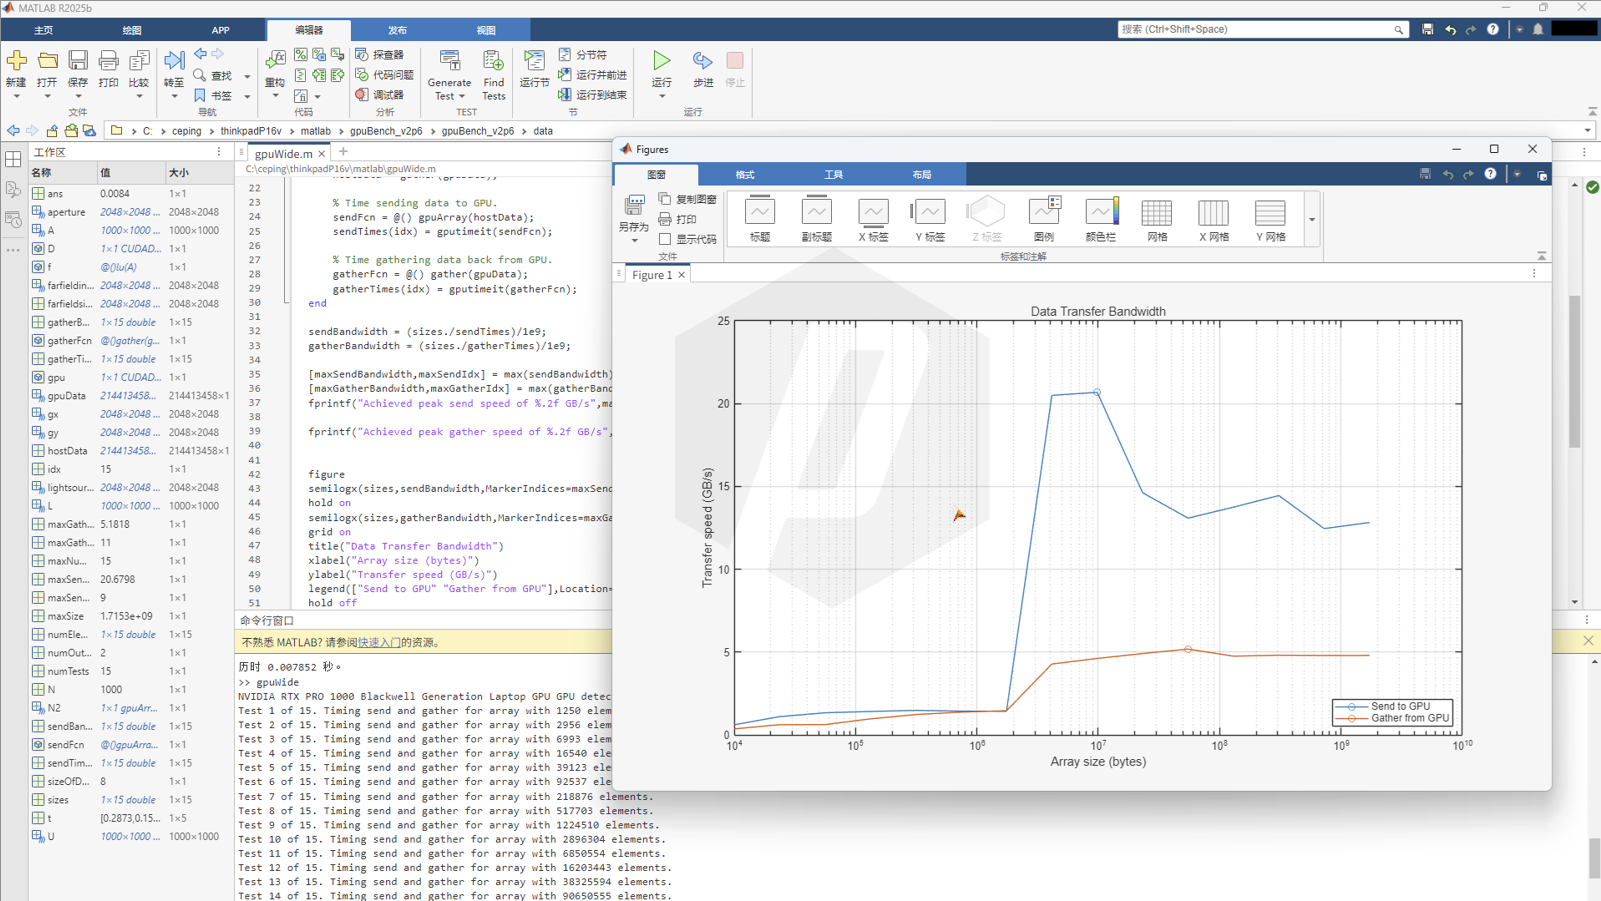This screenshot has height=901, width=1601.
Task: Click the search box in the title bar
Action: point(1255,30)
